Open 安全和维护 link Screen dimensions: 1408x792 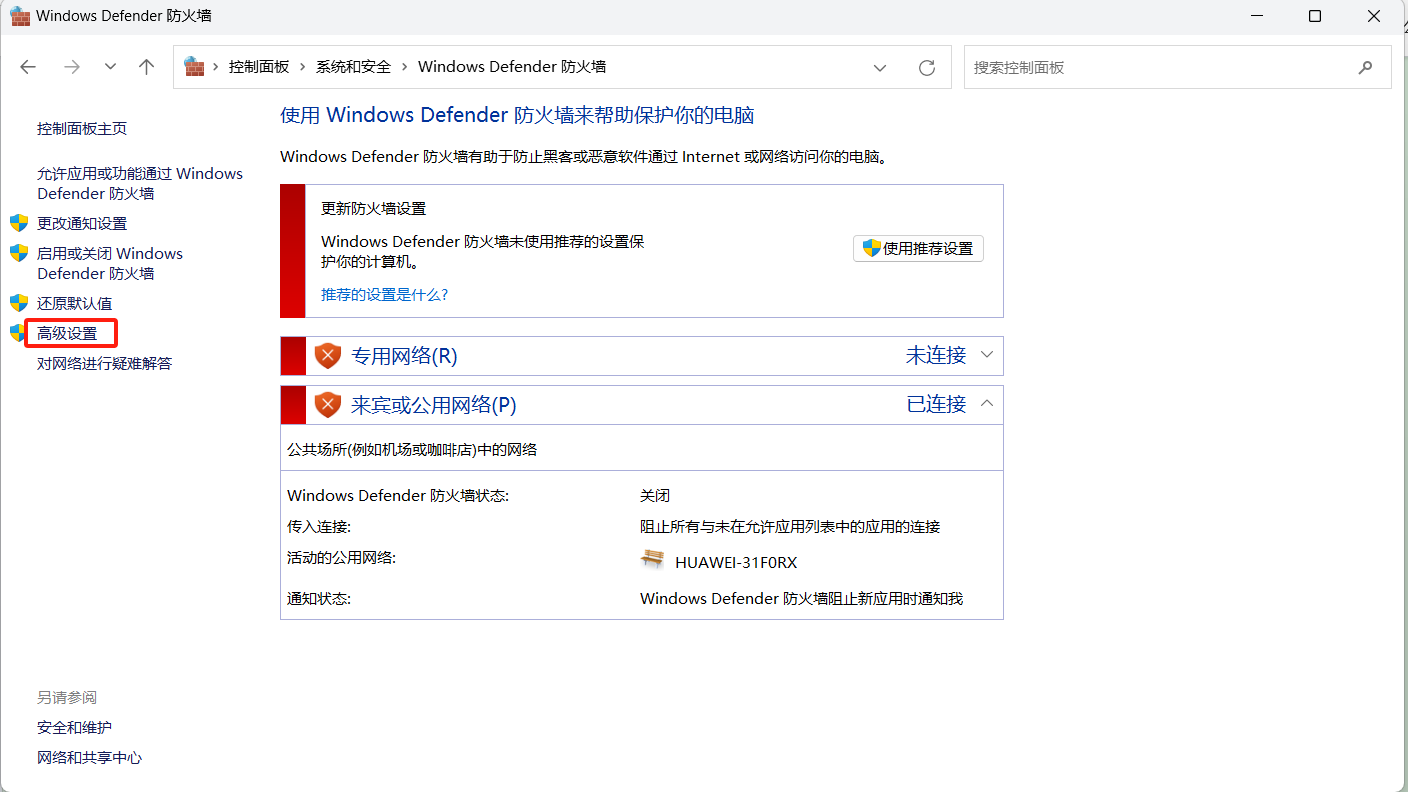[75, 728]
